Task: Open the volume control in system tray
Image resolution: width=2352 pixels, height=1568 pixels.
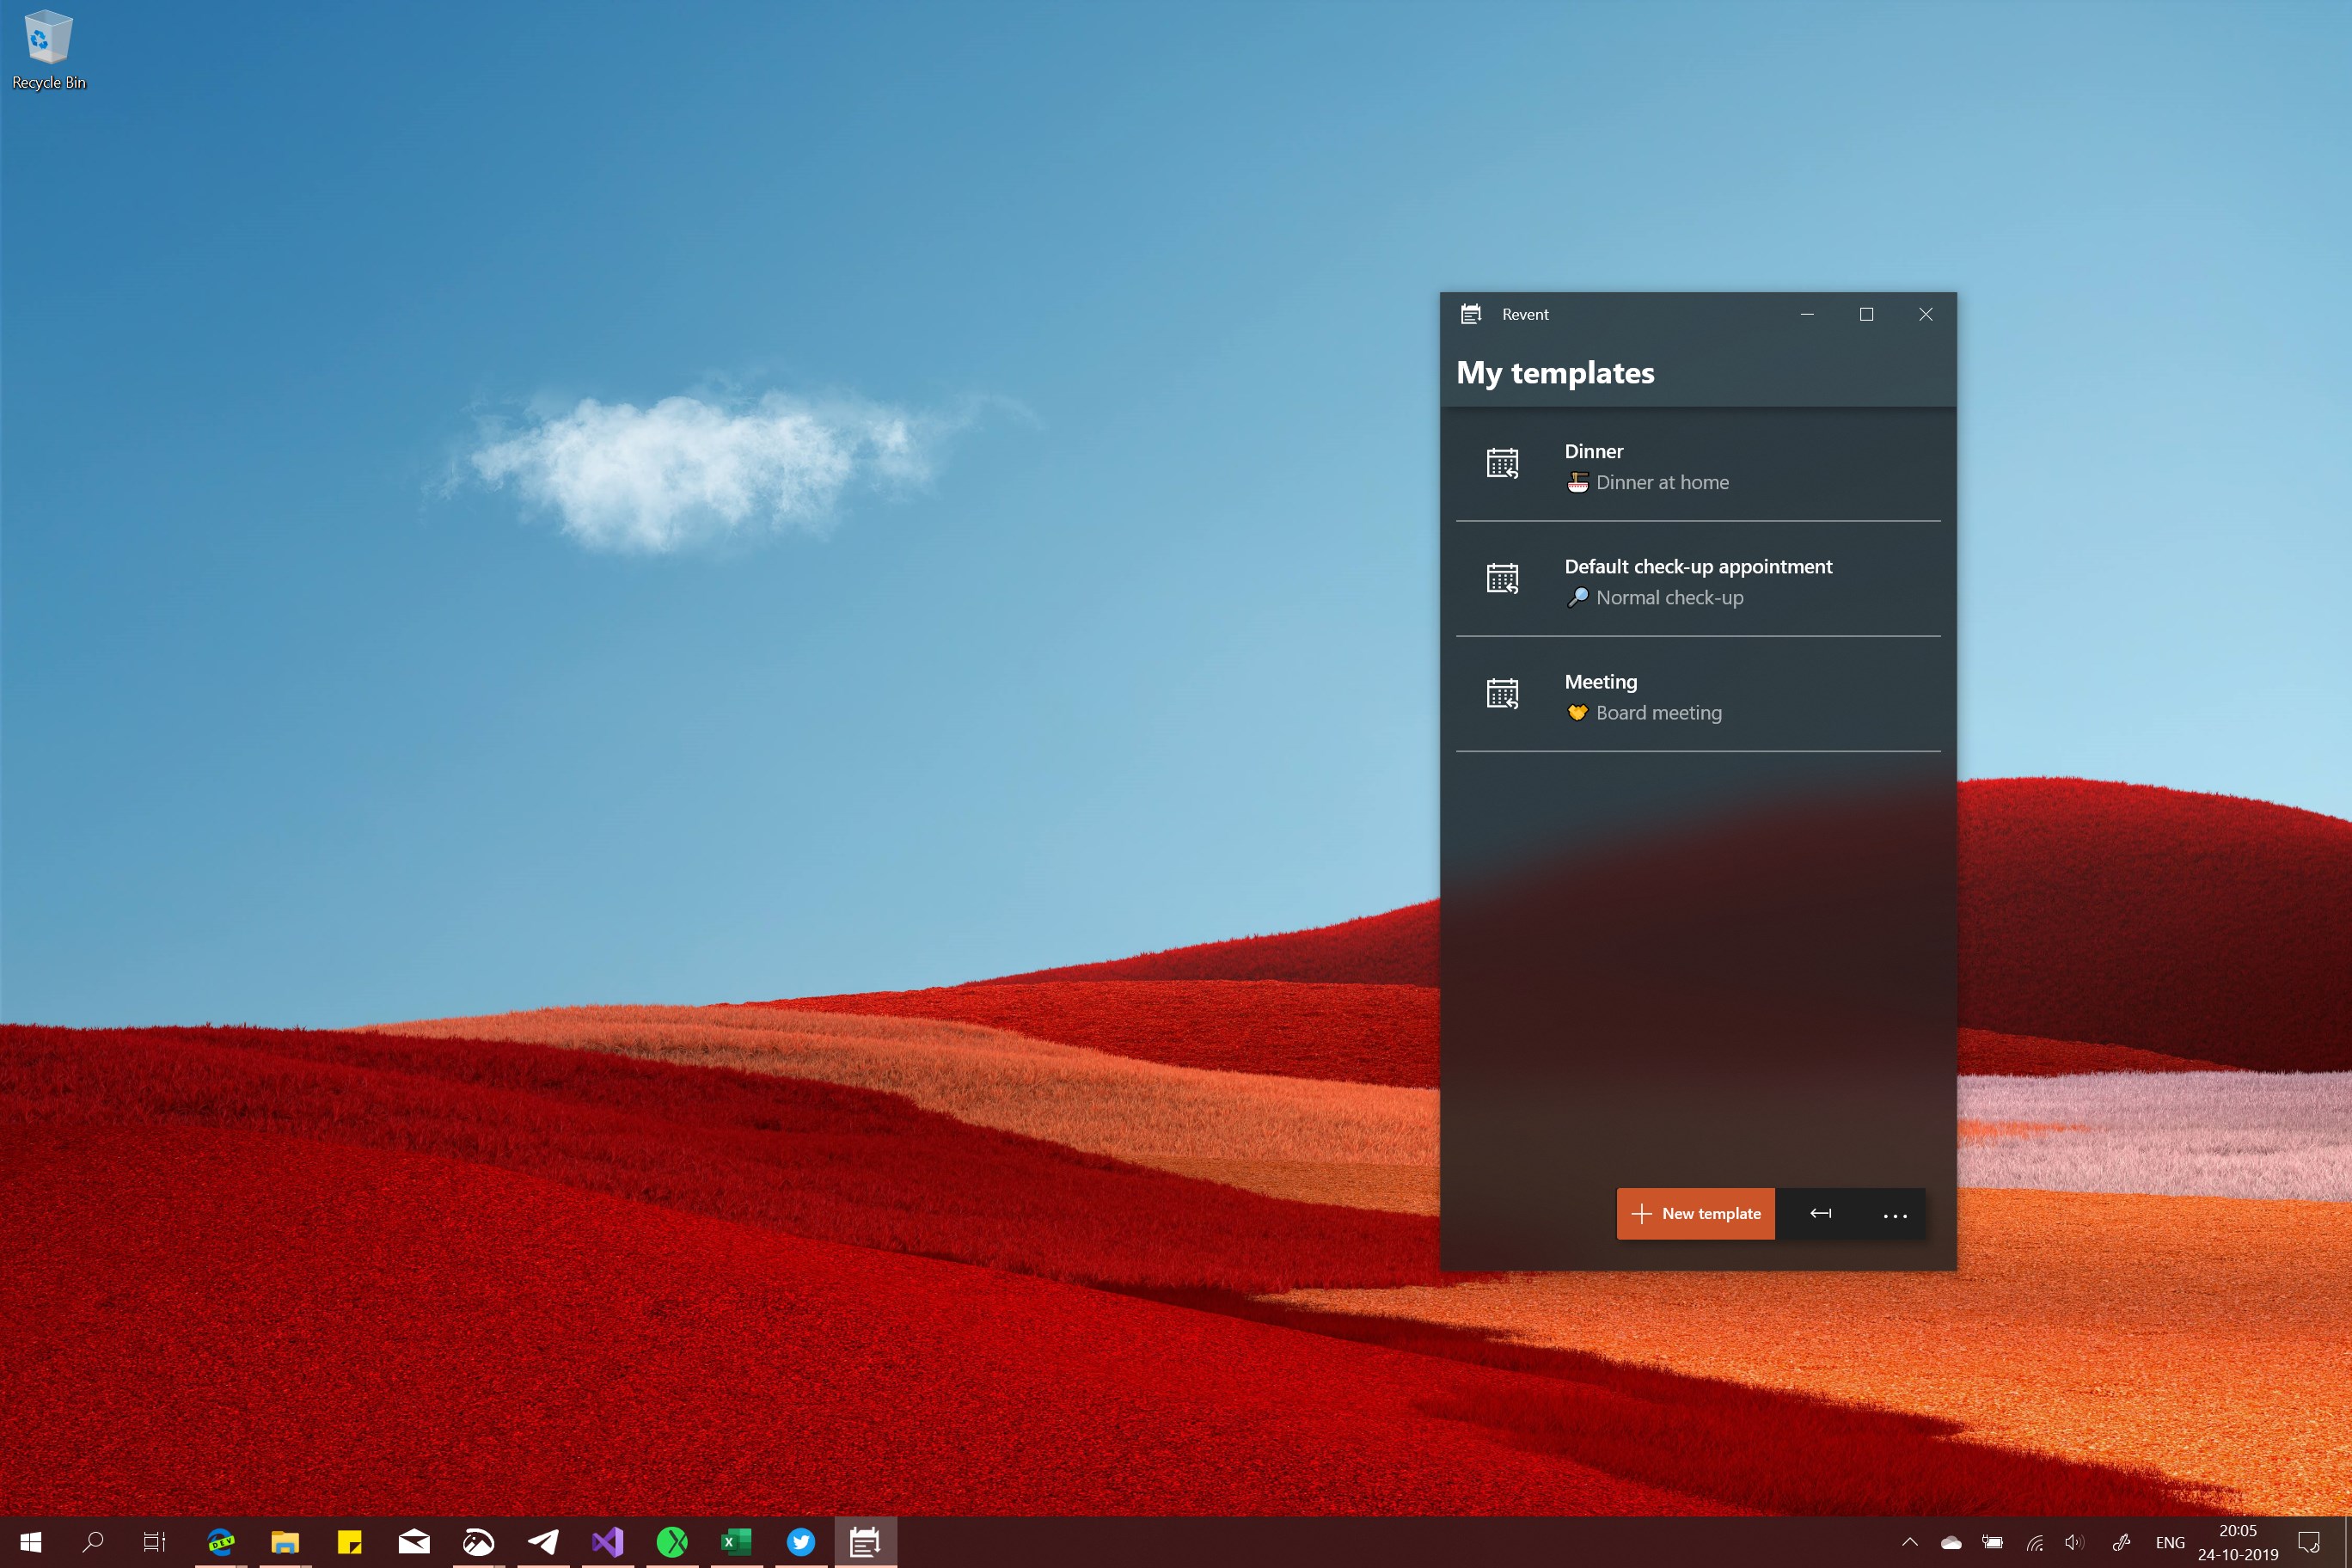Action: point(2074,1542)
